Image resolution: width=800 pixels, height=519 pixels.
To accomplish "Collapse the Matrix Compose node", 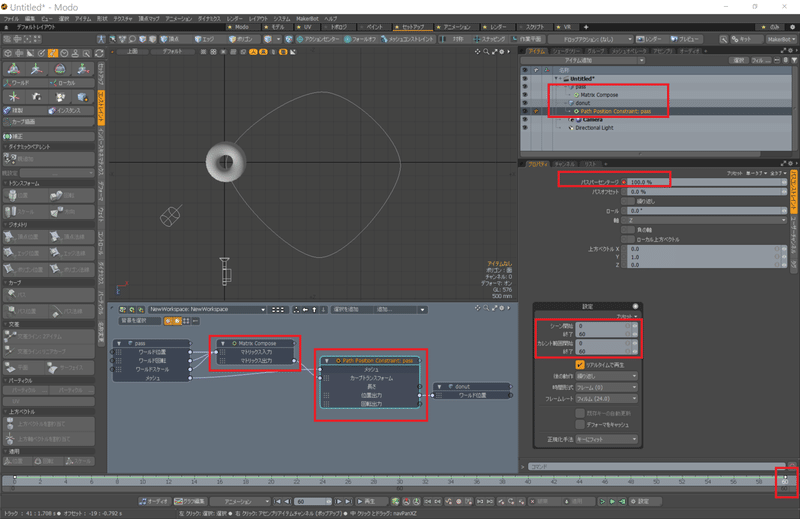I will point(223,343).
